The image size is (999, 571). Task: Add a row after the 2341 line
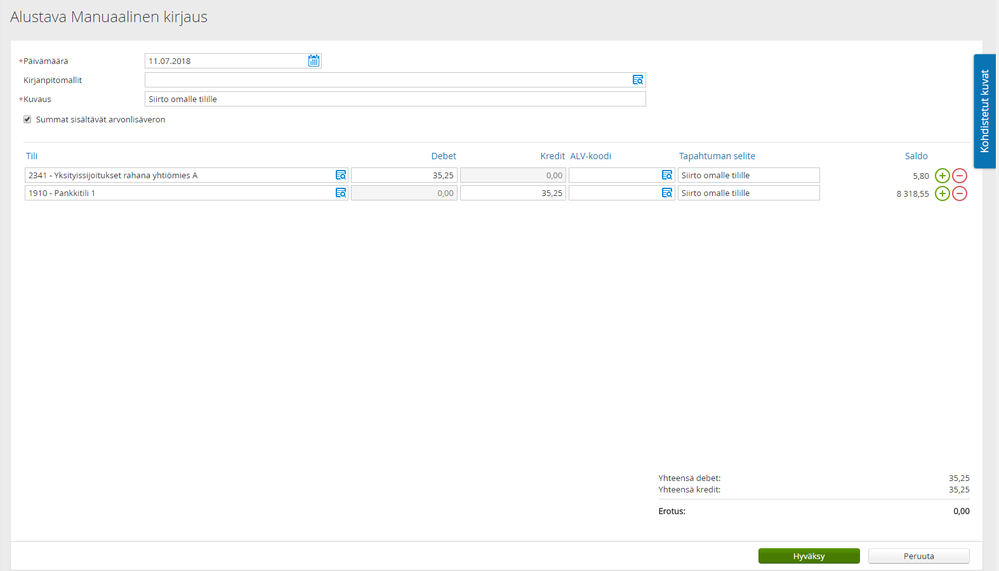[x=942, y=176]
